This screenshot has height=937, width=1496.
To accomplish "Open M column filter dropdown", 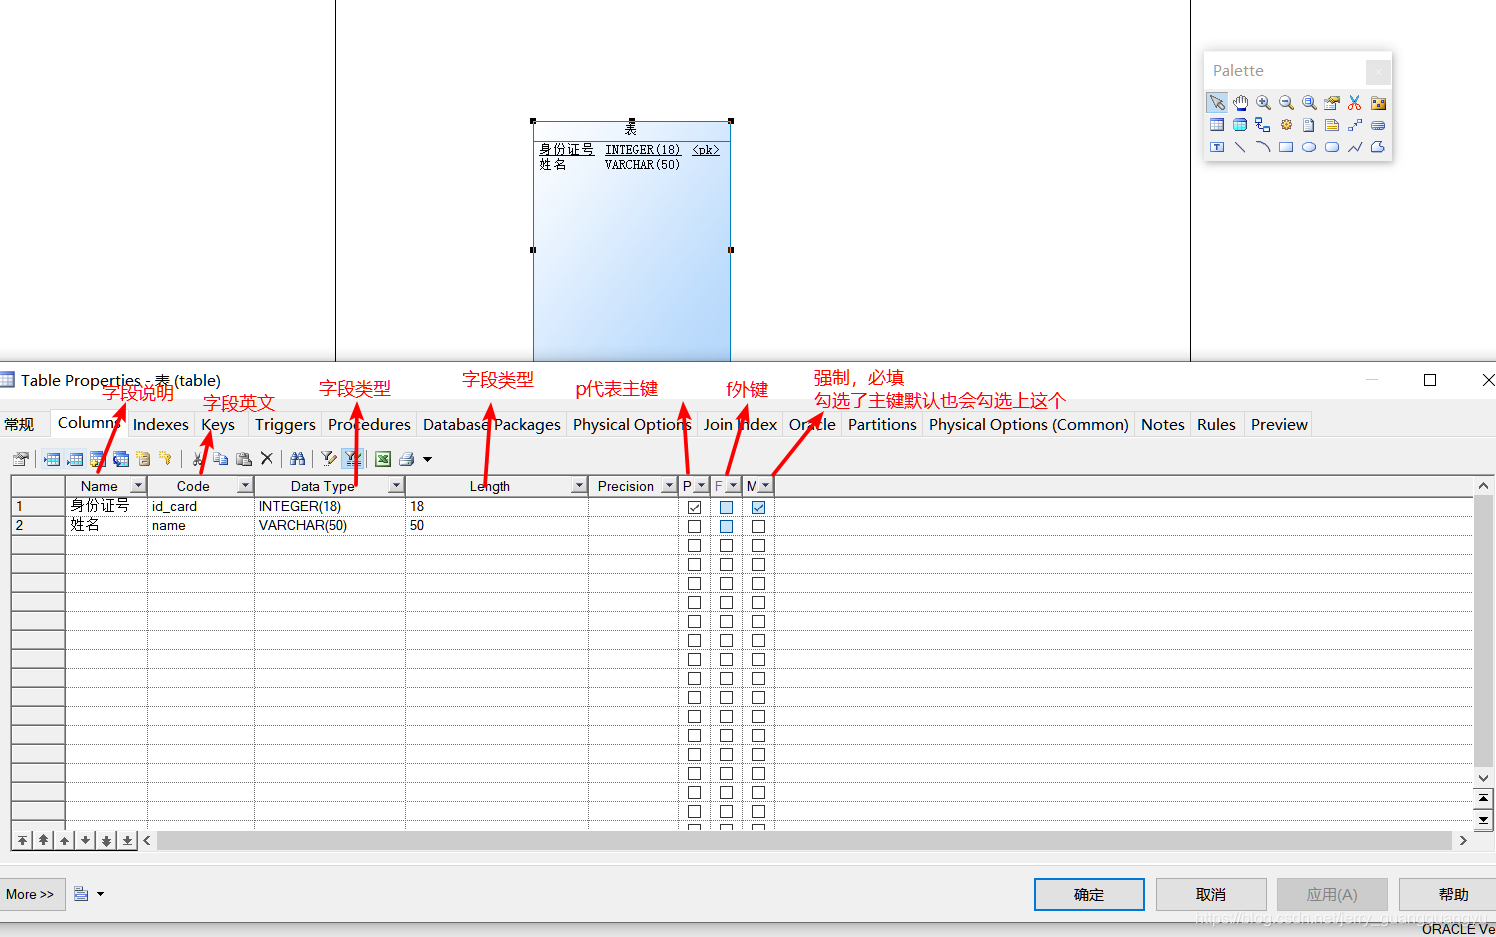I will click(765, 485).
